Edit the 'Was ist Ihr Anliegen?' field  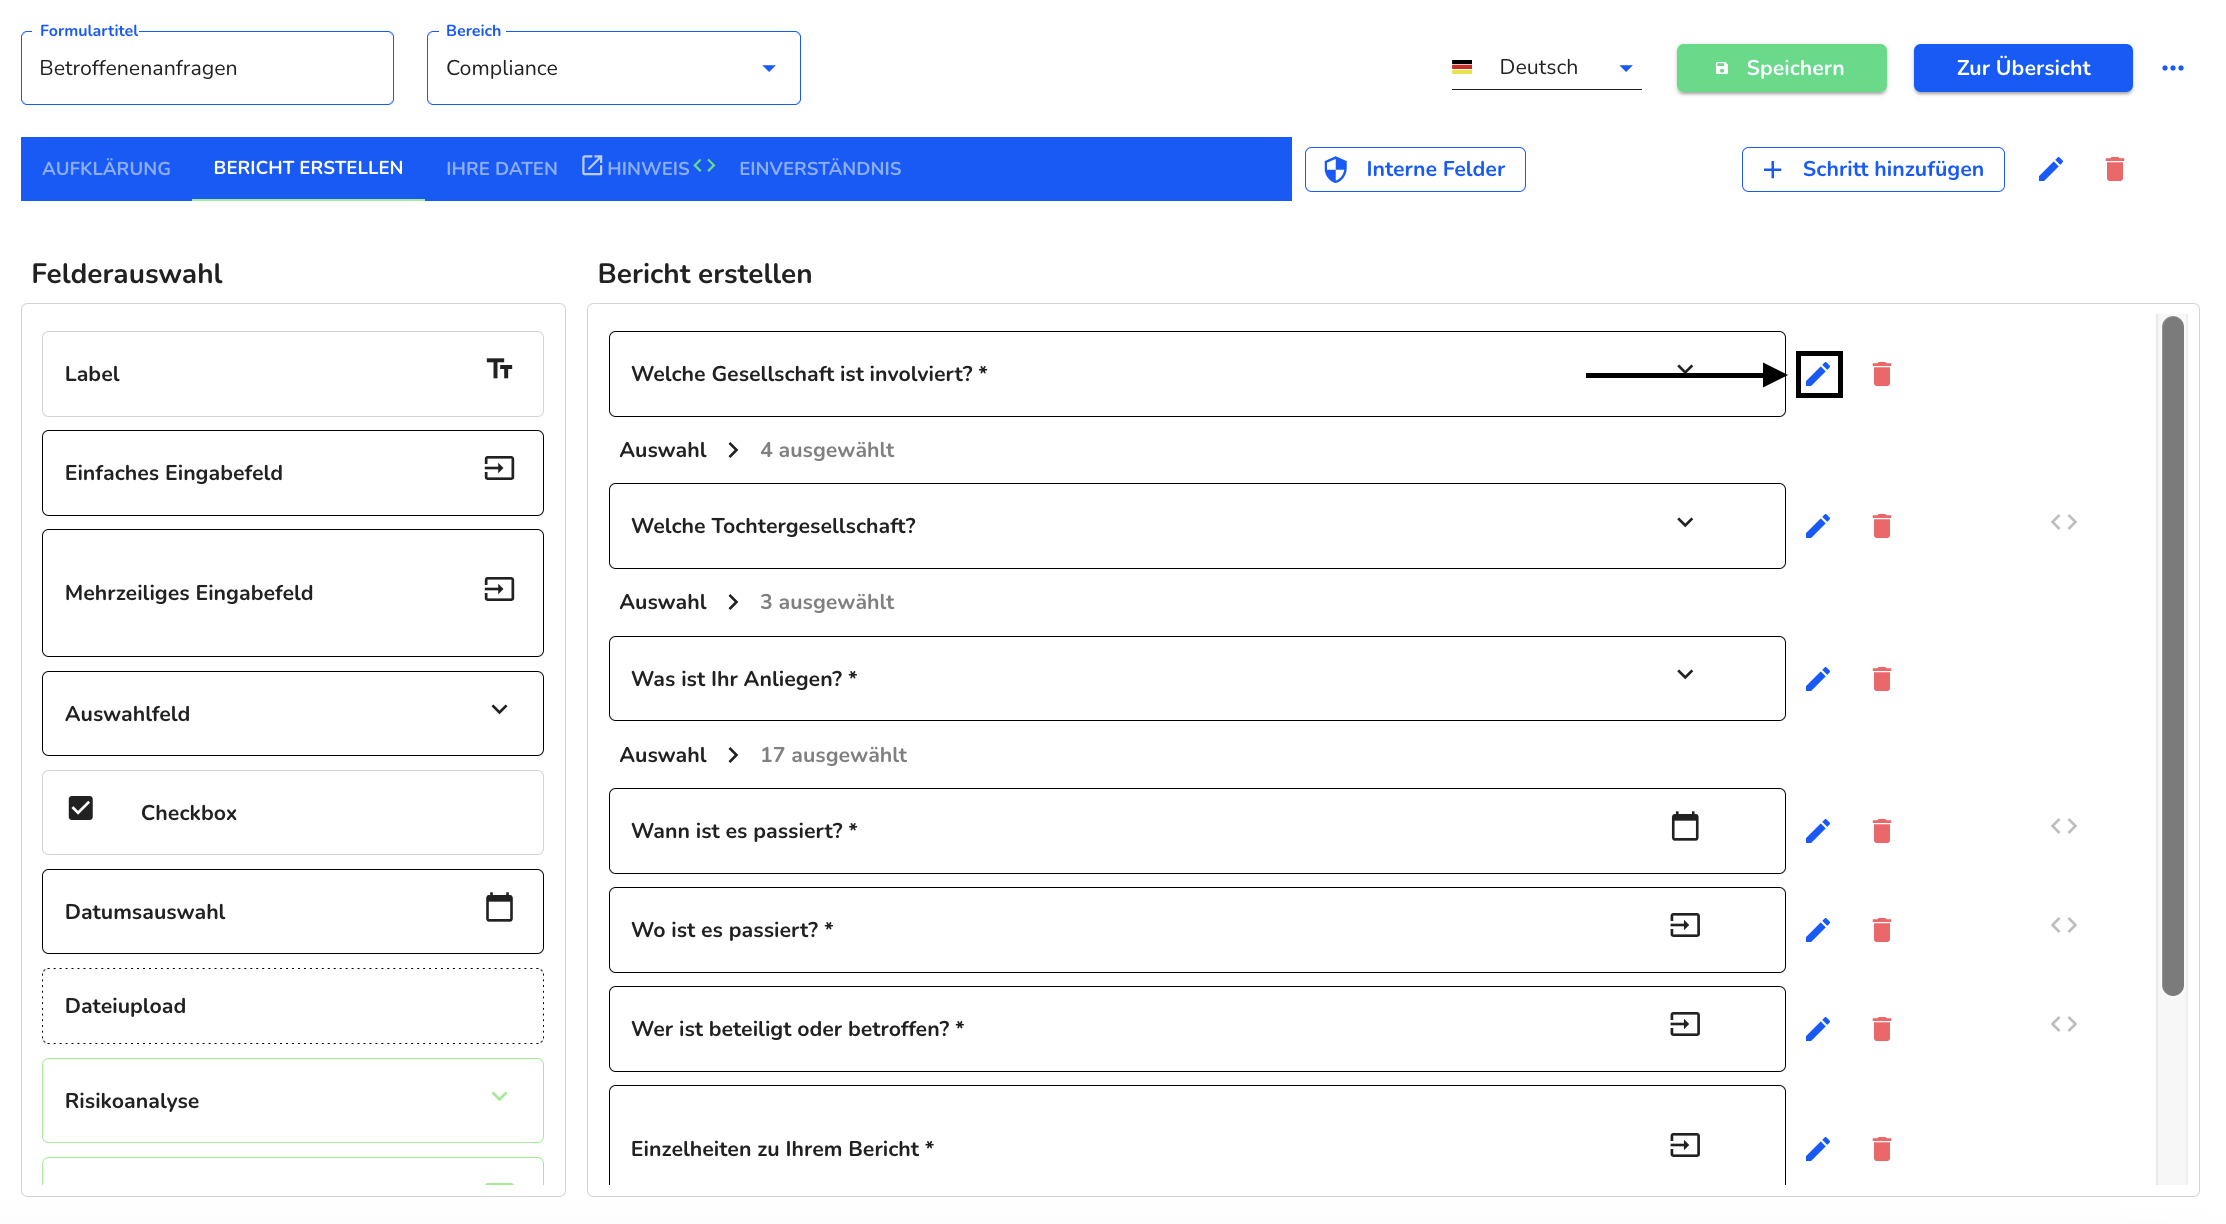click(1818, 679)
